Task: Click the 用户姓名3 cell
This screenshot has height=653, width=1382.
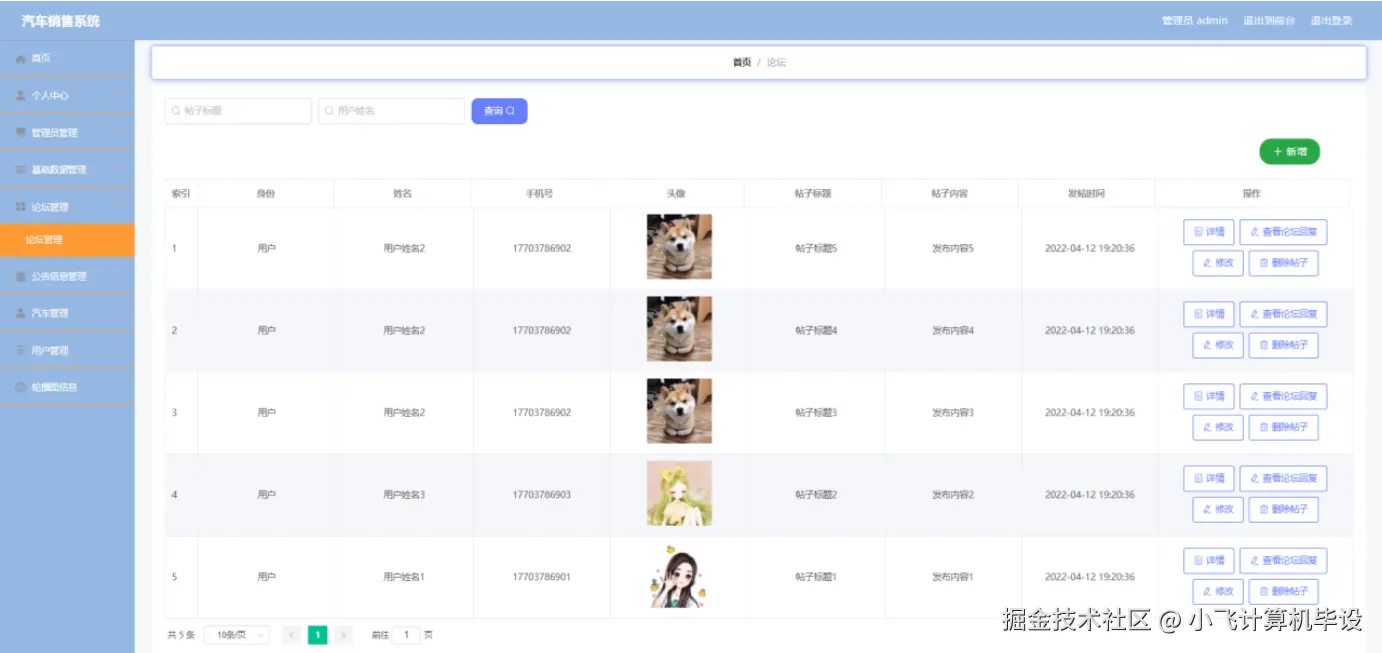Action: coord(404,495)
